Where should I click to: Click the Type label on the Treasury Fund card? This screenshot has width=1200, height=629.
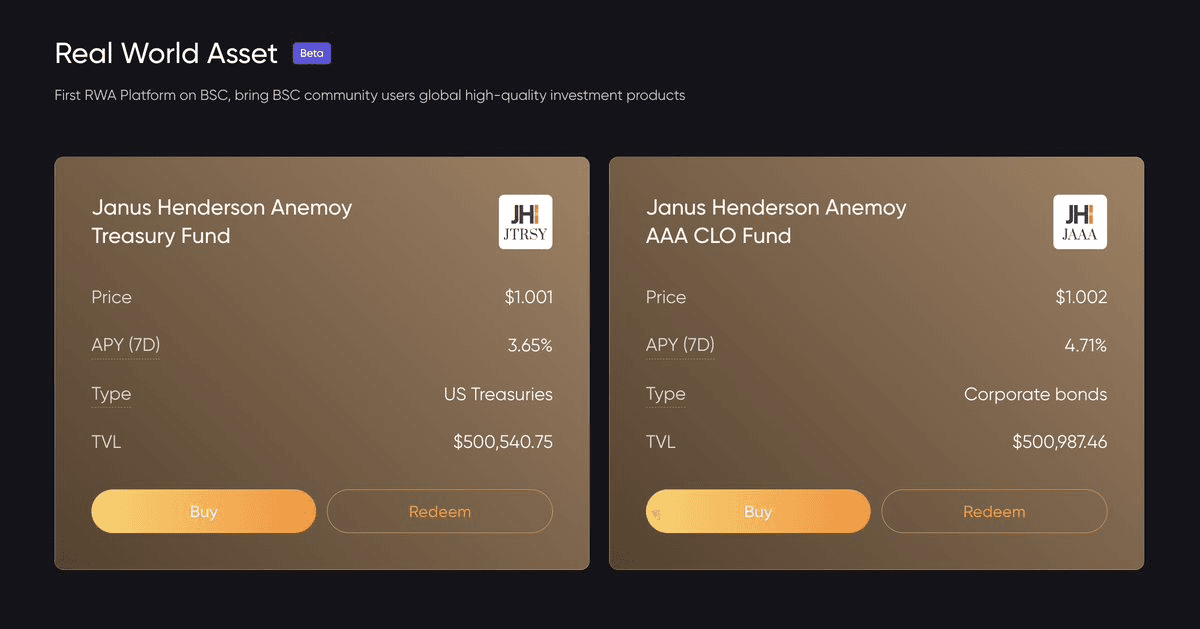(x=111, y=394)
